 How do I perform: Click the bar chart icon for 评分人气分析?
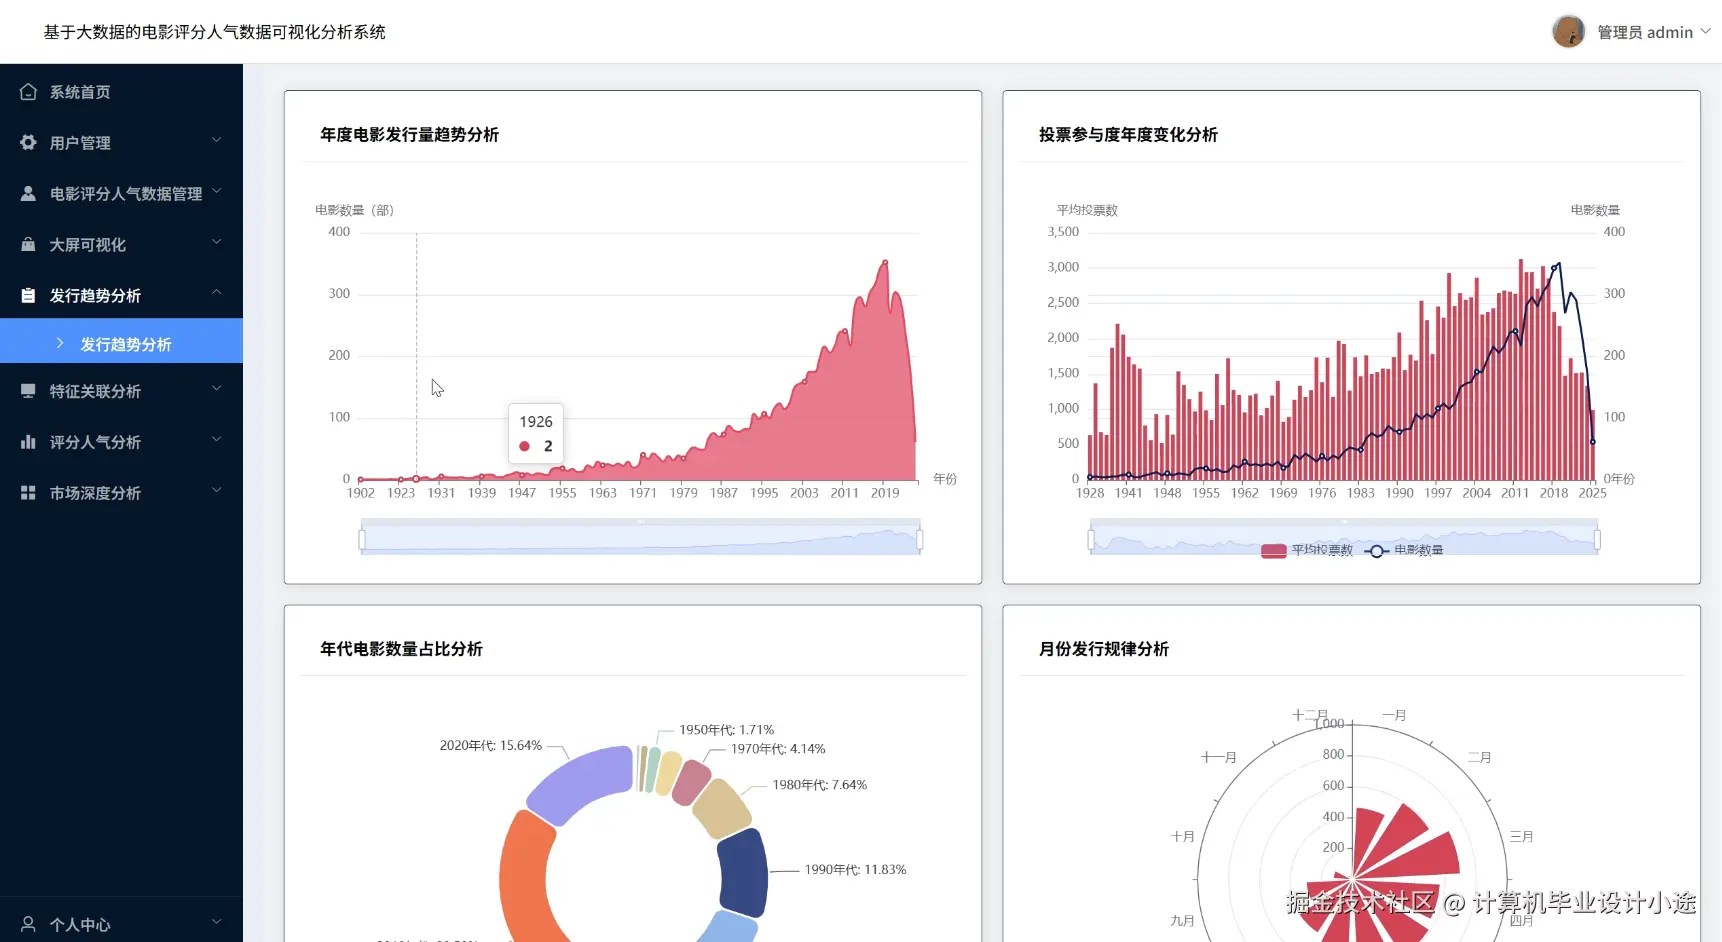(28, 442)
